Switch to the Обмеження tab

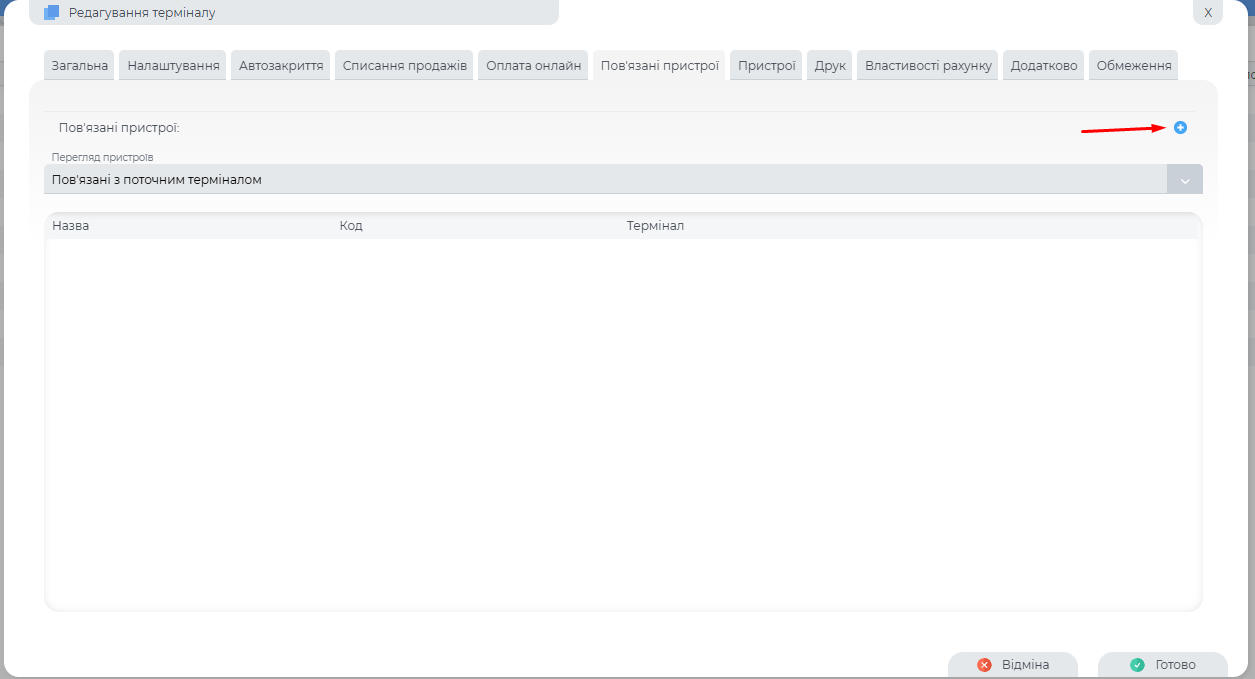click(1133, 66)
